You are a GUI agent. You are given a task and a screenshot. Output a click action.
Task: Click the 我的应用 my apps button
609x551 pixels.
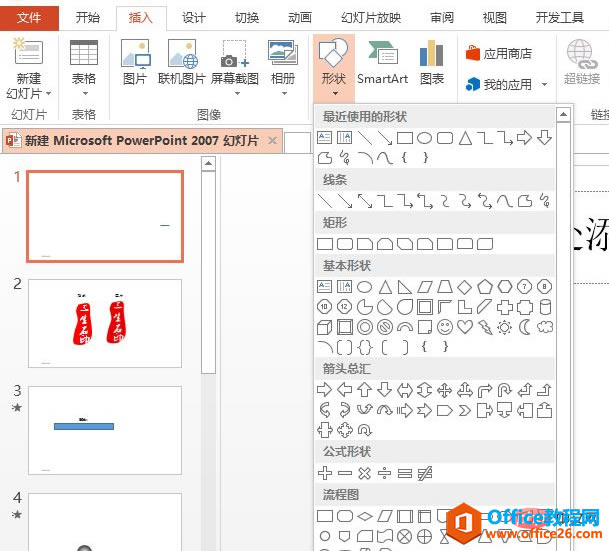pyautogui.click(x=499, y=84)
